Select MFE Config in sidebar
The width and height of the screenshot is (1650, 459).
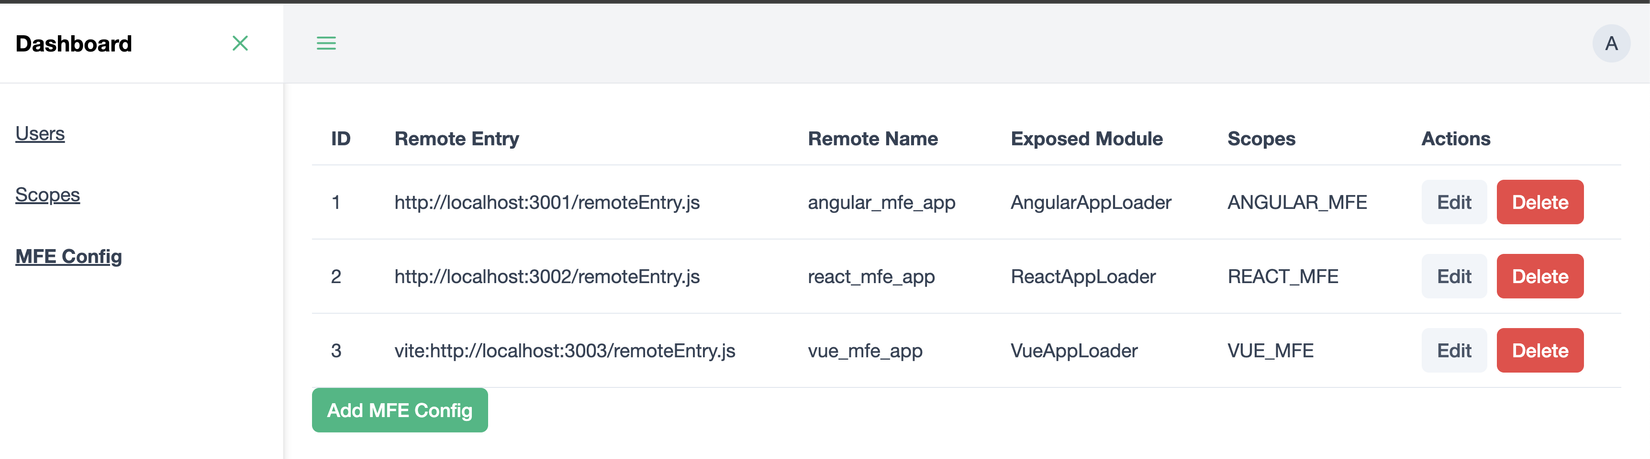tap(69, 256)
